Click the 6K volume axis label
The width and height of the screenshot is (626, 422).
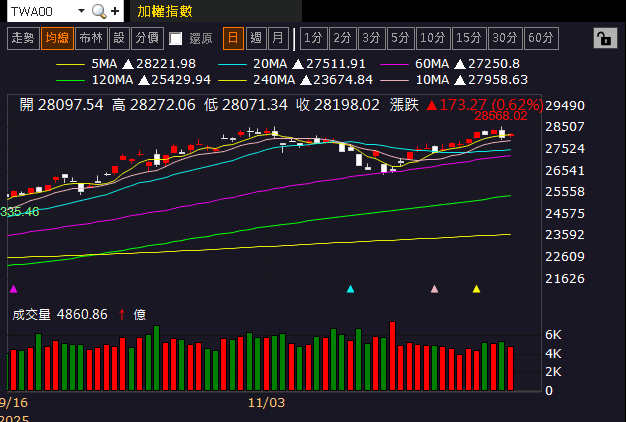[553, 335]
